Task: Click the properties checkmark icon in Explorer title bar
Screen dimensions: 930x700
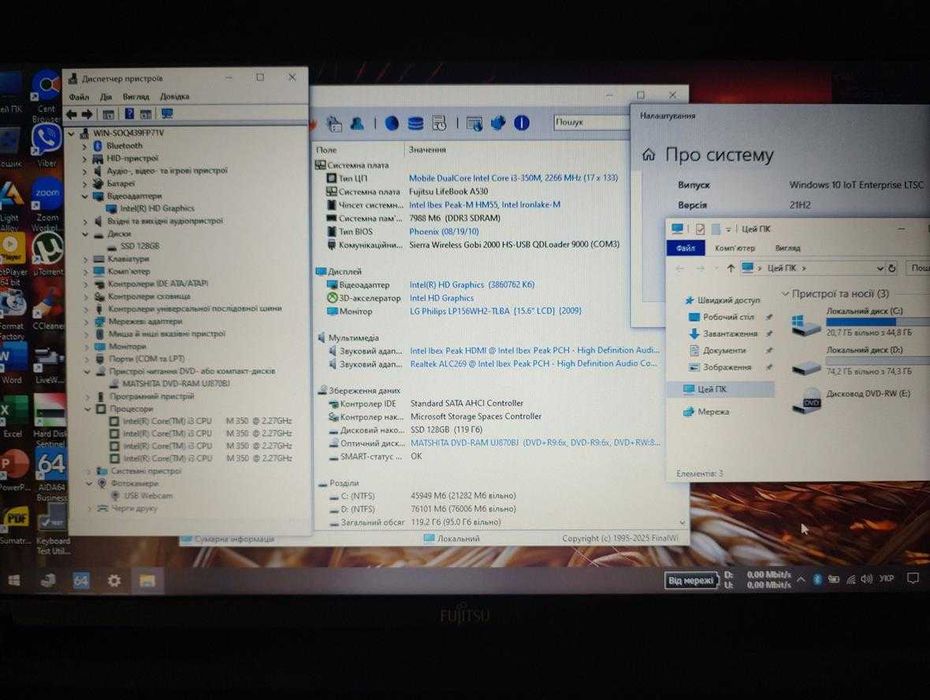Action: (700, 229)
